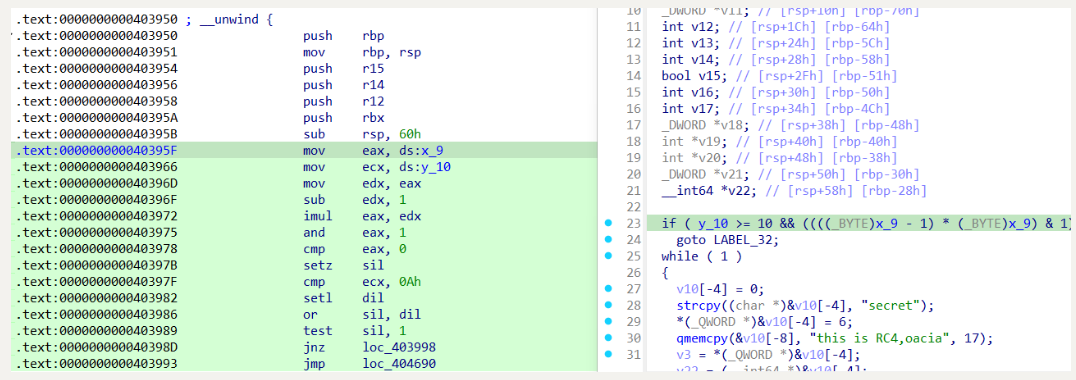Click the int v16 declaration
This screenshot has height=380, width=1076.
click(x=775, y=92)
